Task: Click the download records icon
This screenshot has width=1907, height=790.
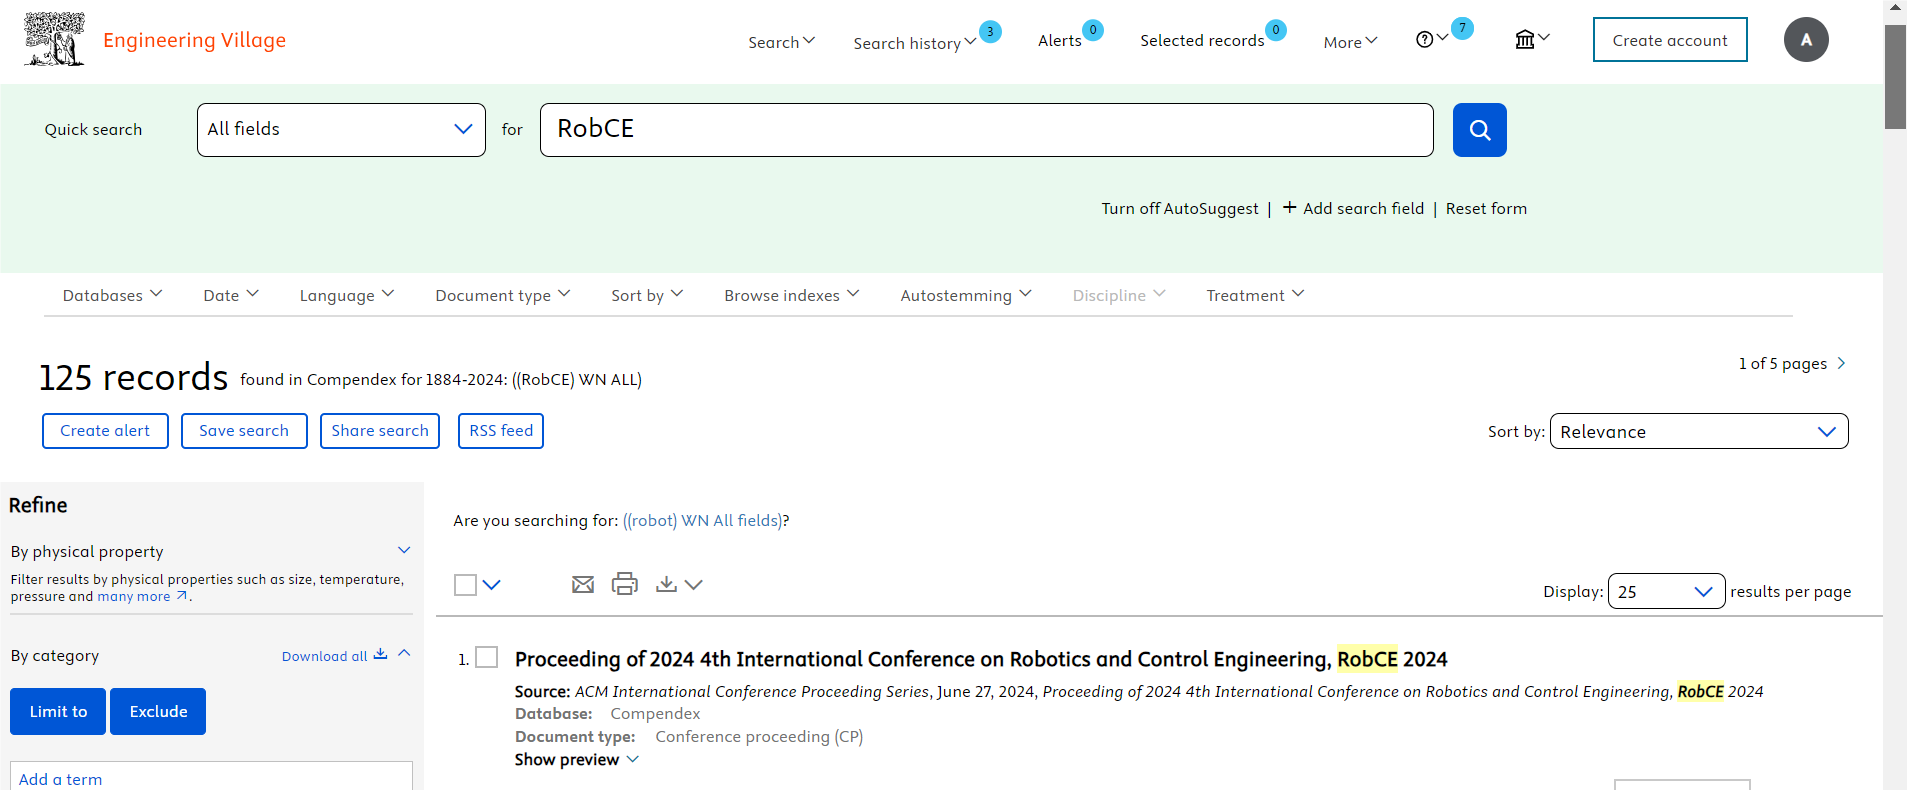Action: point(666,584)
